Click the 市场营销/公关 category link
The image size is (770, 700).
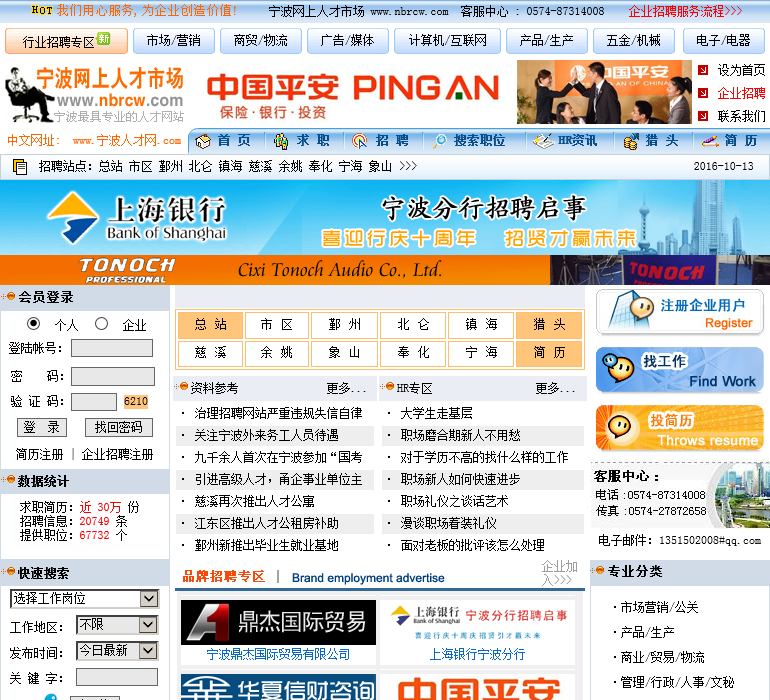pos(660,608)
